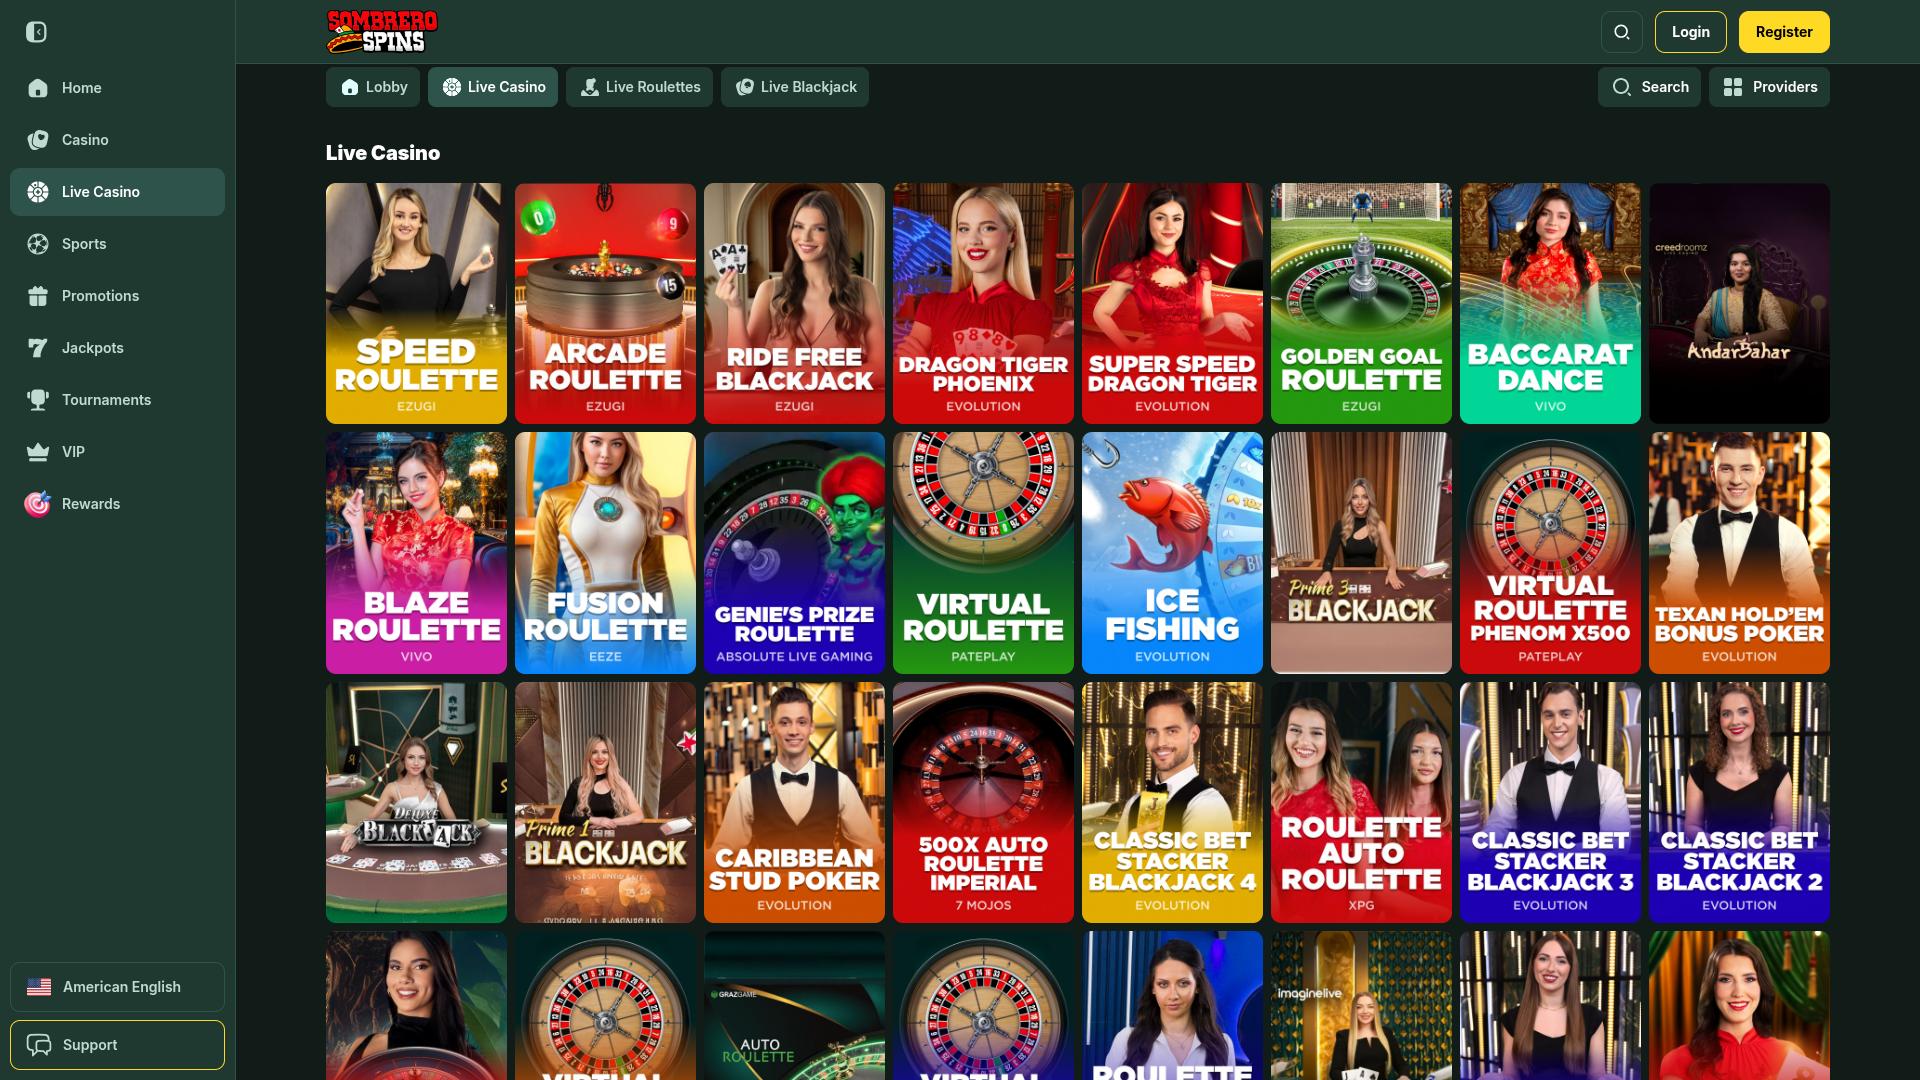The height and width of the screenshot is (1080, 1920).
Task: Launch Golden Goal Roulette game
Action: click(x=1361, y=303)
